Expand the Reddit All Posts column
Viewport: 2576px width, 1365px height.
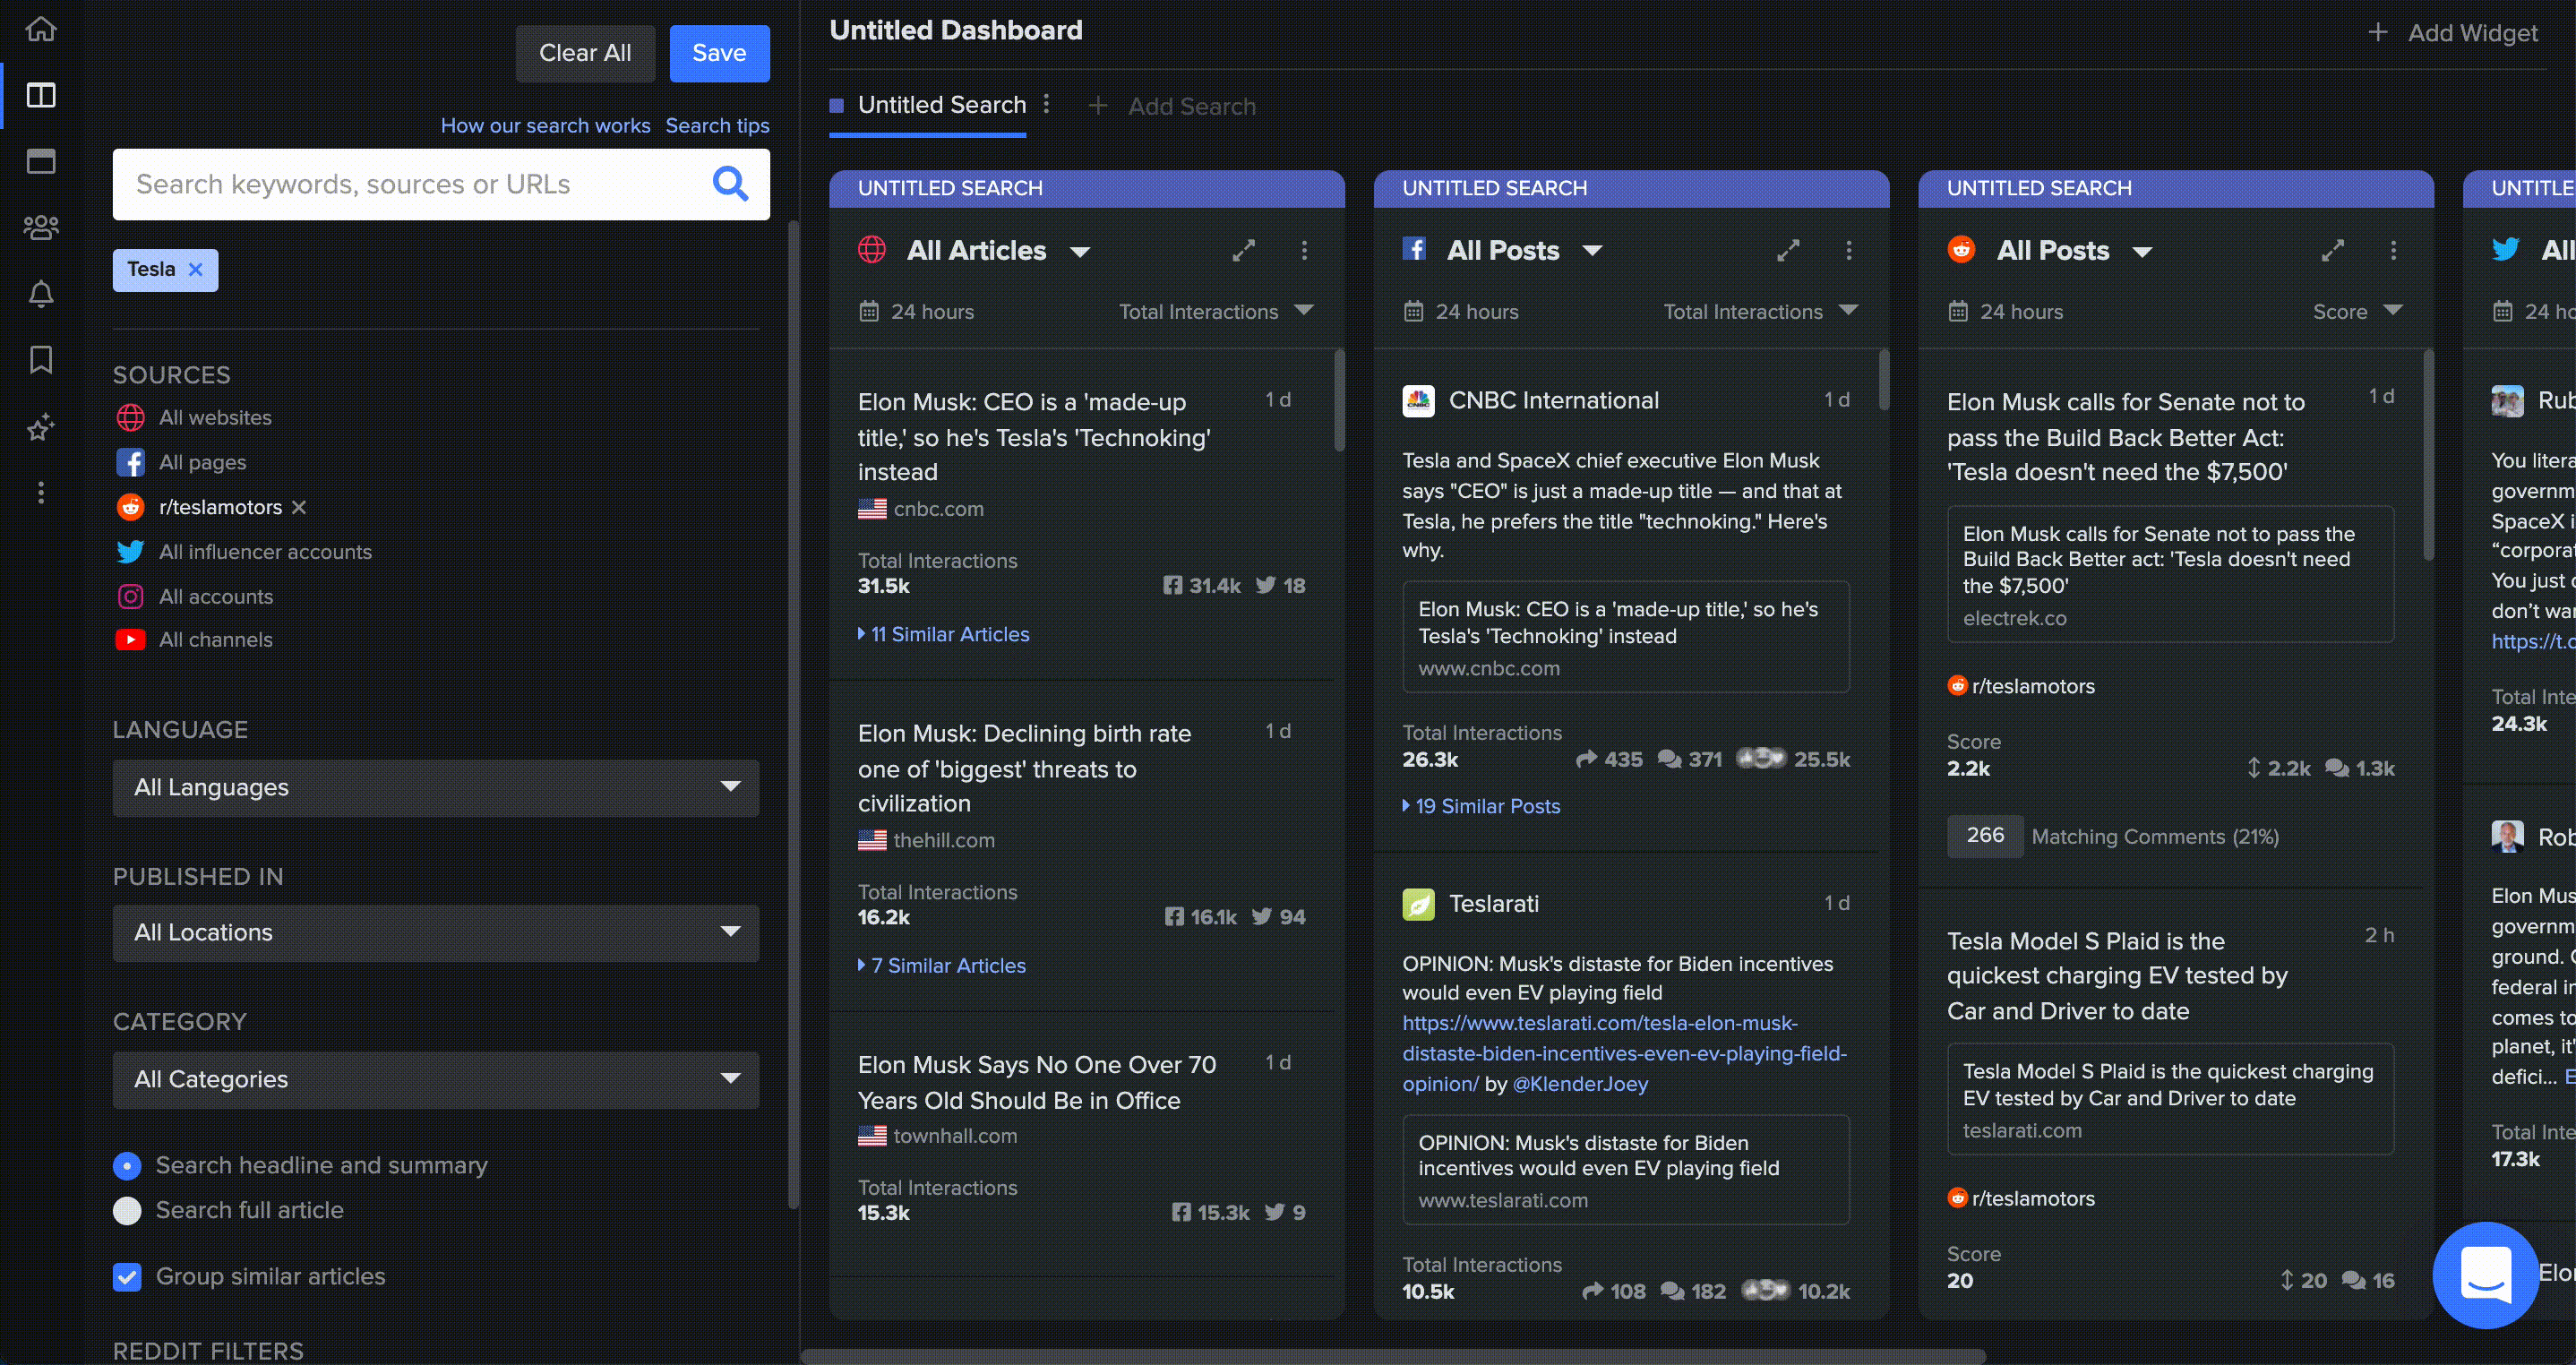2333,250
